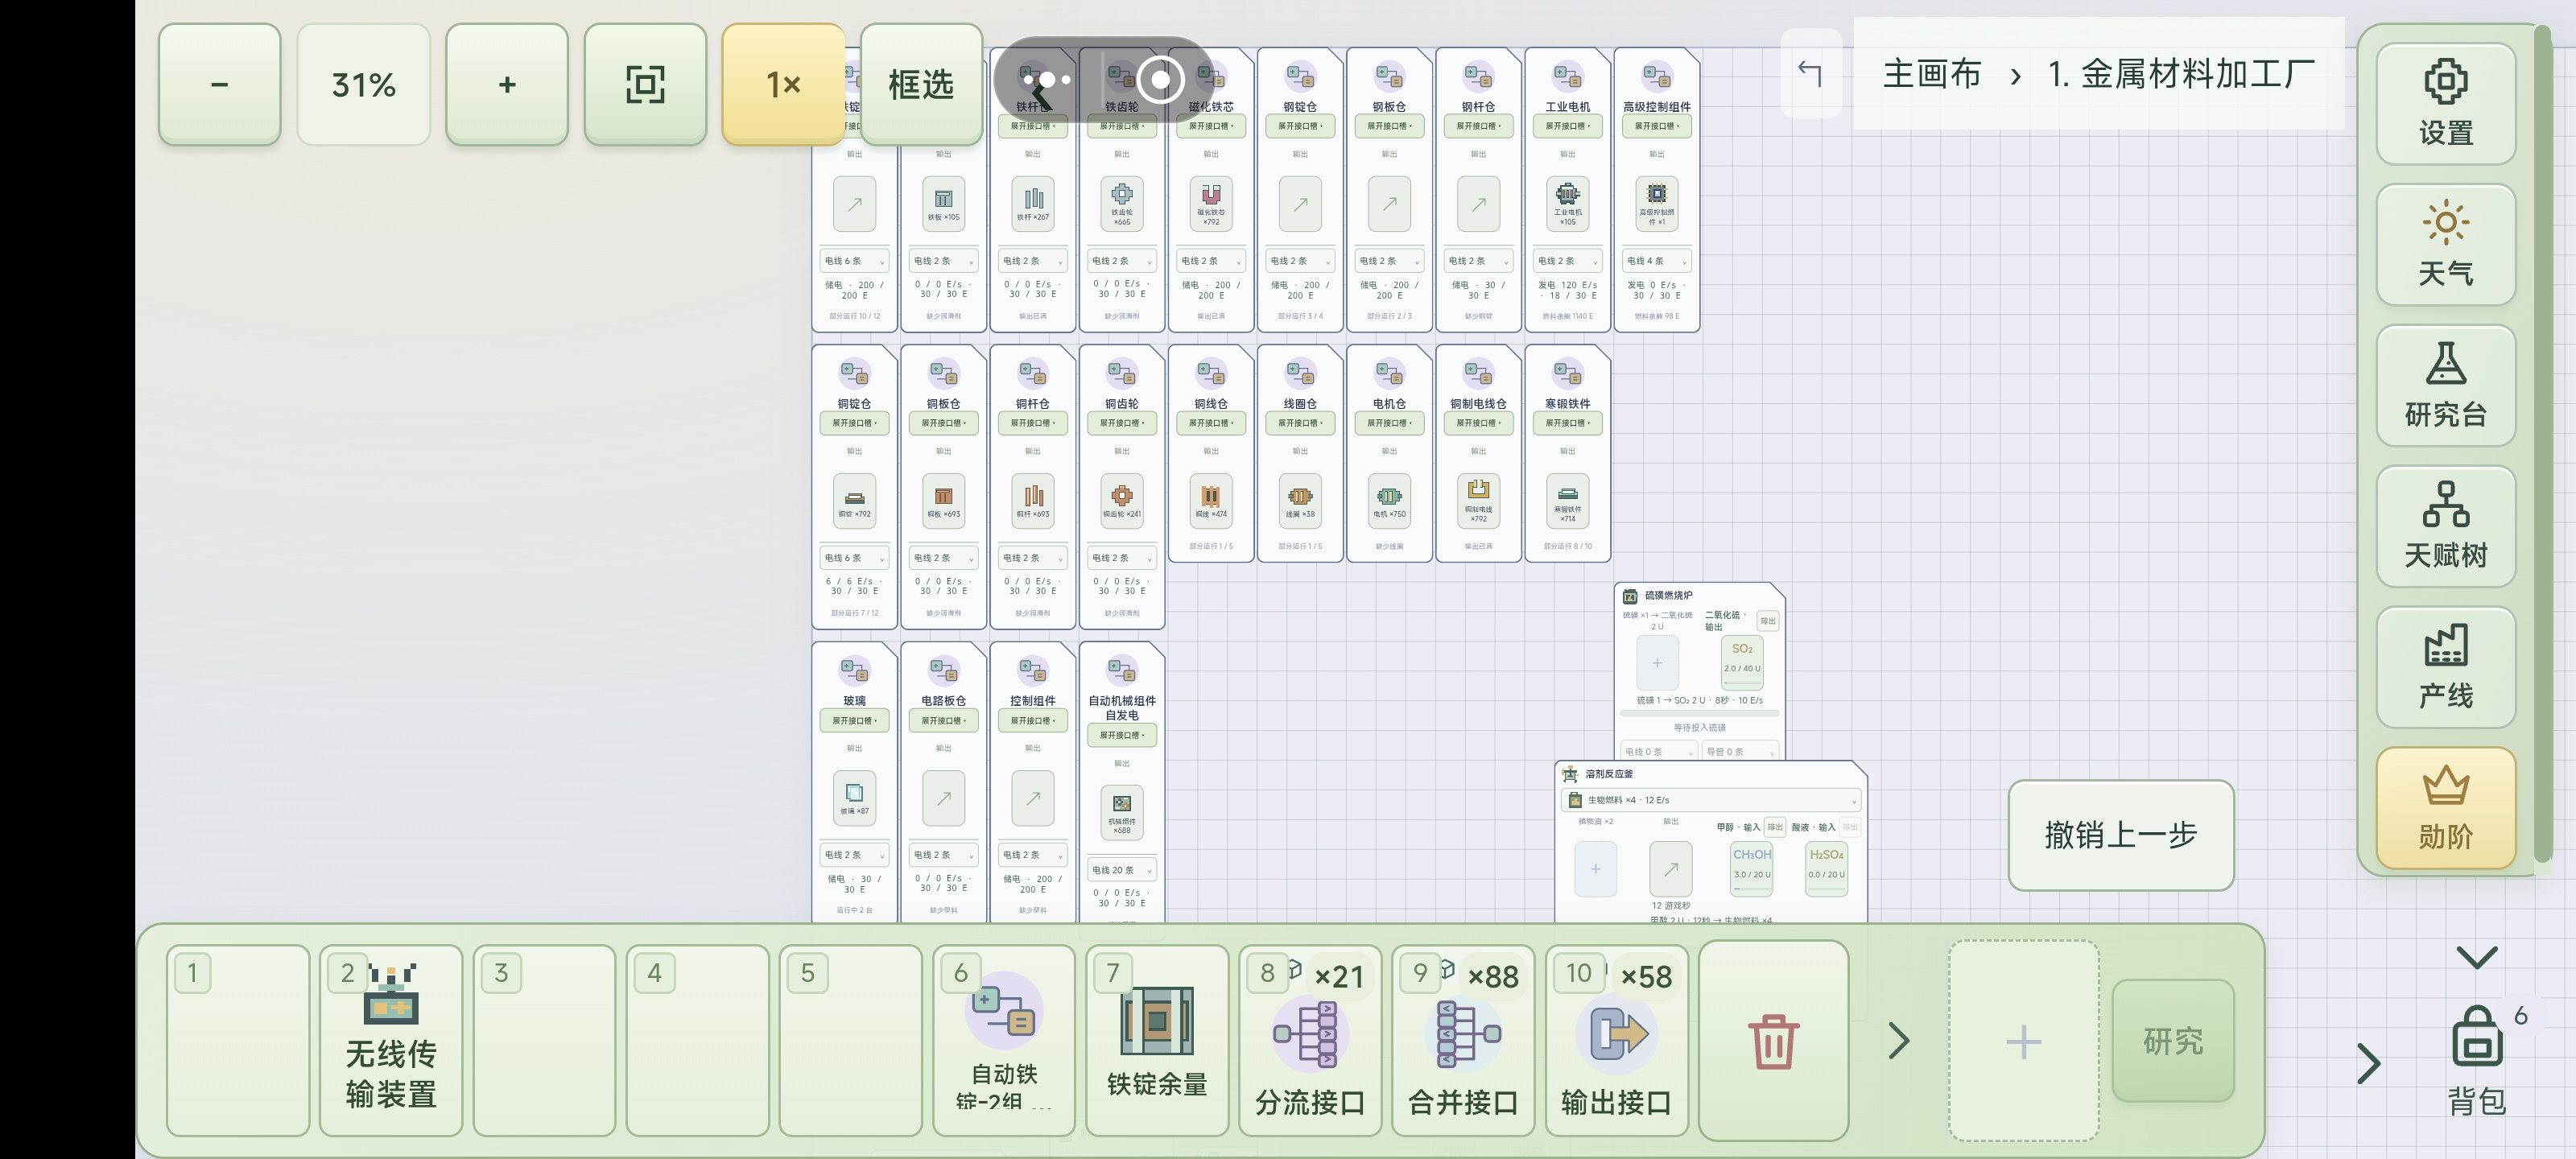Select 无线传输装置 in slot 2

[x=391, y=1041]
